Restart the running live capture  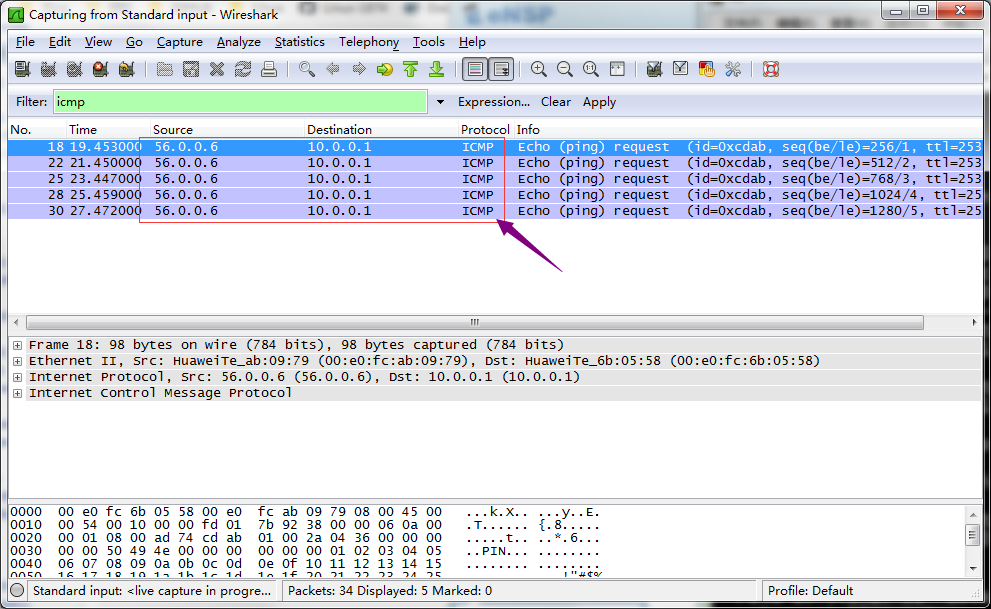(126, 69)
